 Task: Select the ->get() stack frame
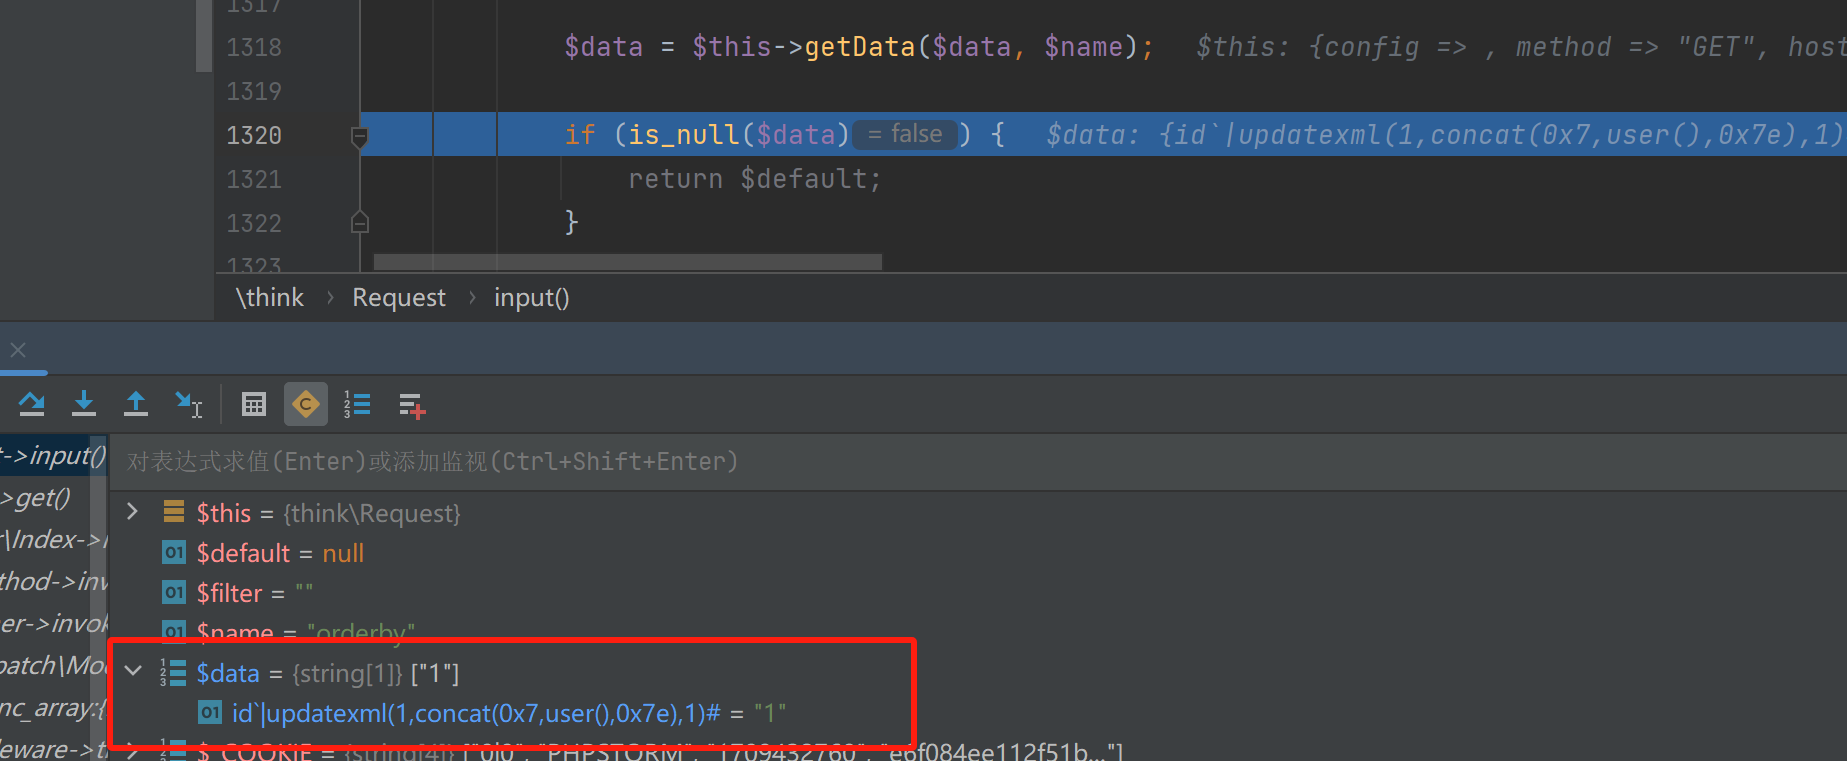pyautogui.click(x=42, y=498)
